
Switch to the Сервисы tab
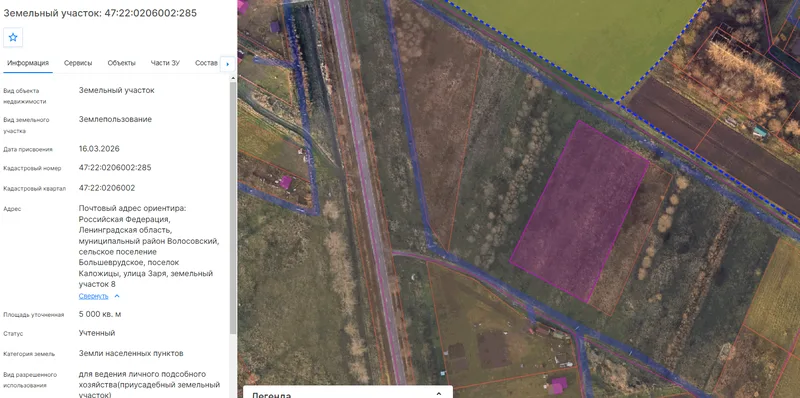click(78, 63)
